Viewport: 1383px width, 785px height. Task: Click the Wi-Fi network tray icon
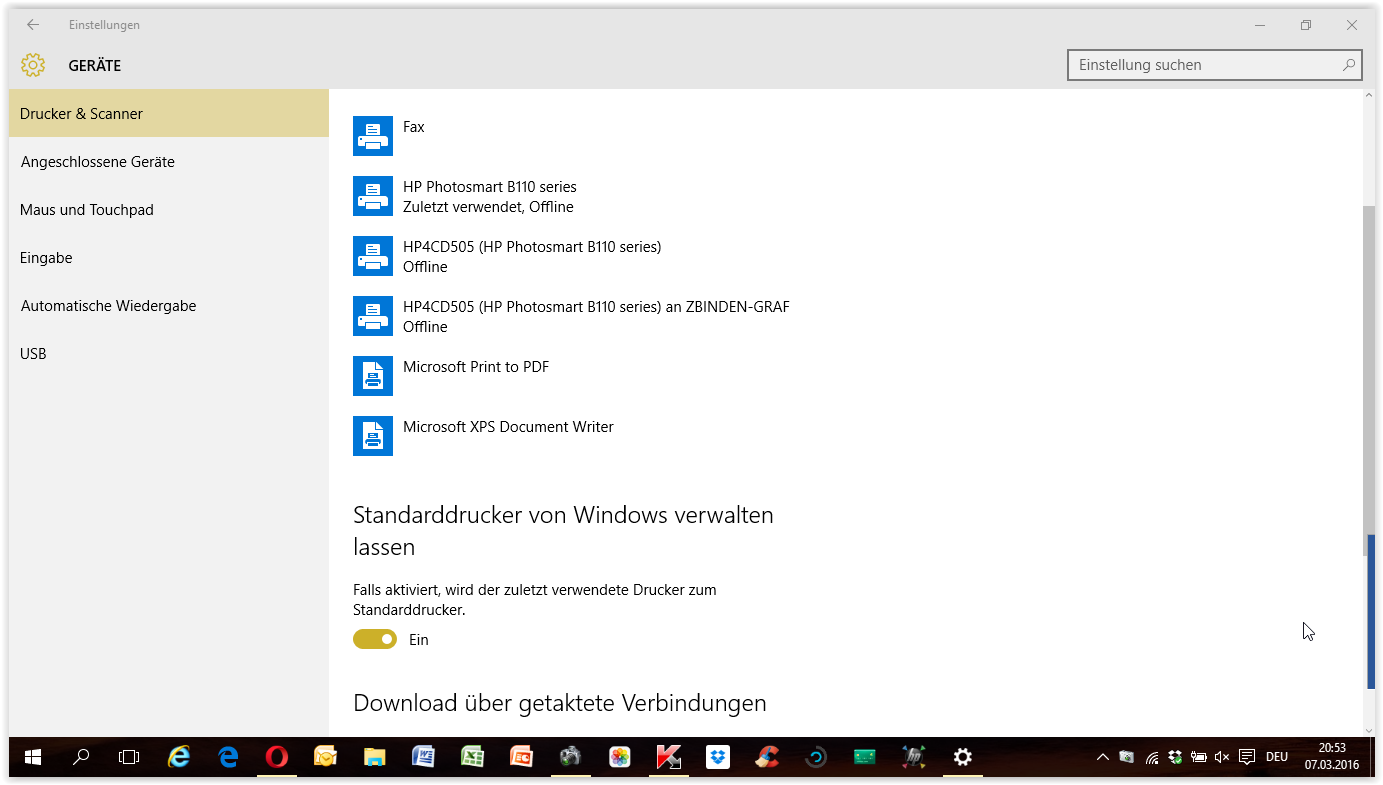click(1152, 757)
